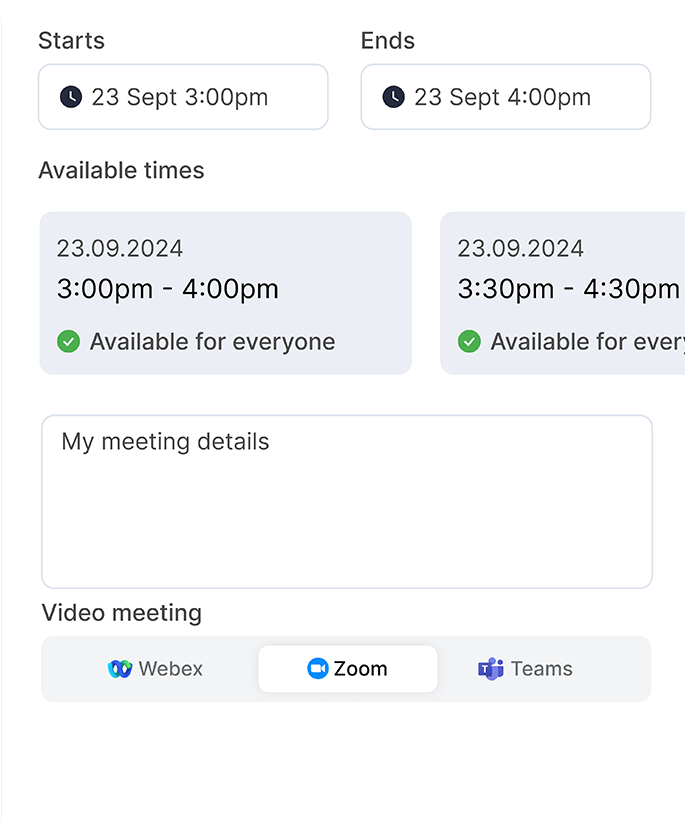686x840 pixels.
Task: Click green checkmark on 3:00pm slot
Action: pos(69,341)
